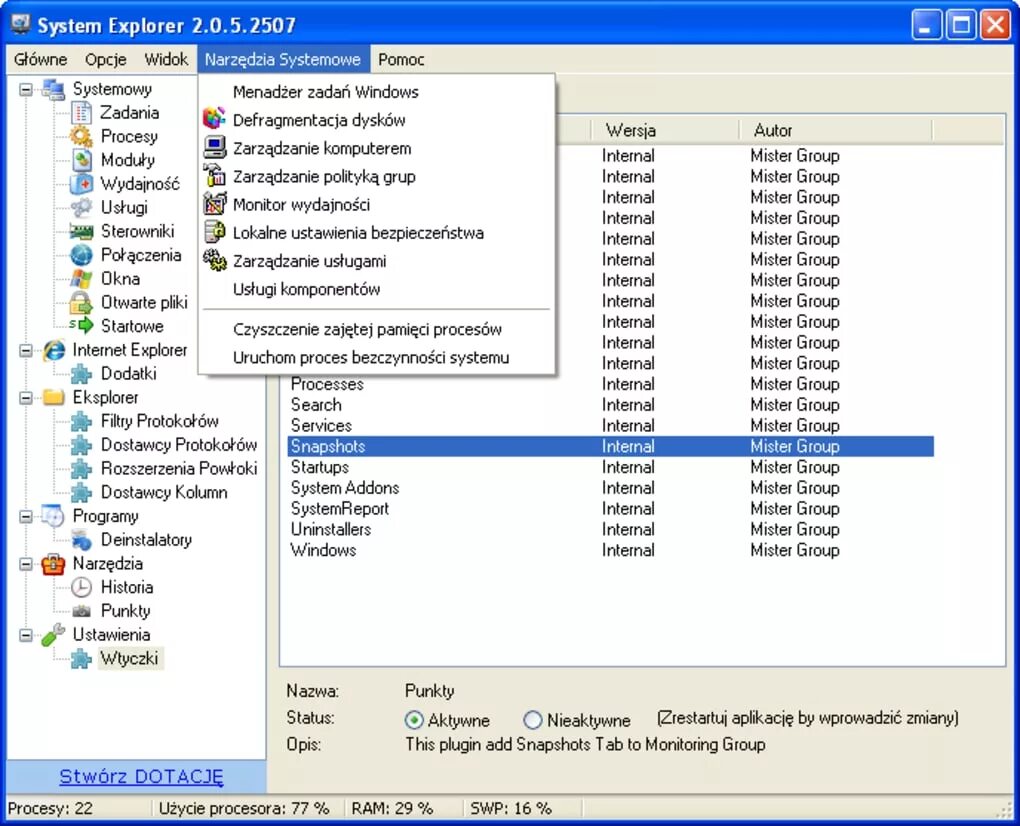1020x826 pixels.
Task: Select the Aktywne radio button
Action: point(414,720)
